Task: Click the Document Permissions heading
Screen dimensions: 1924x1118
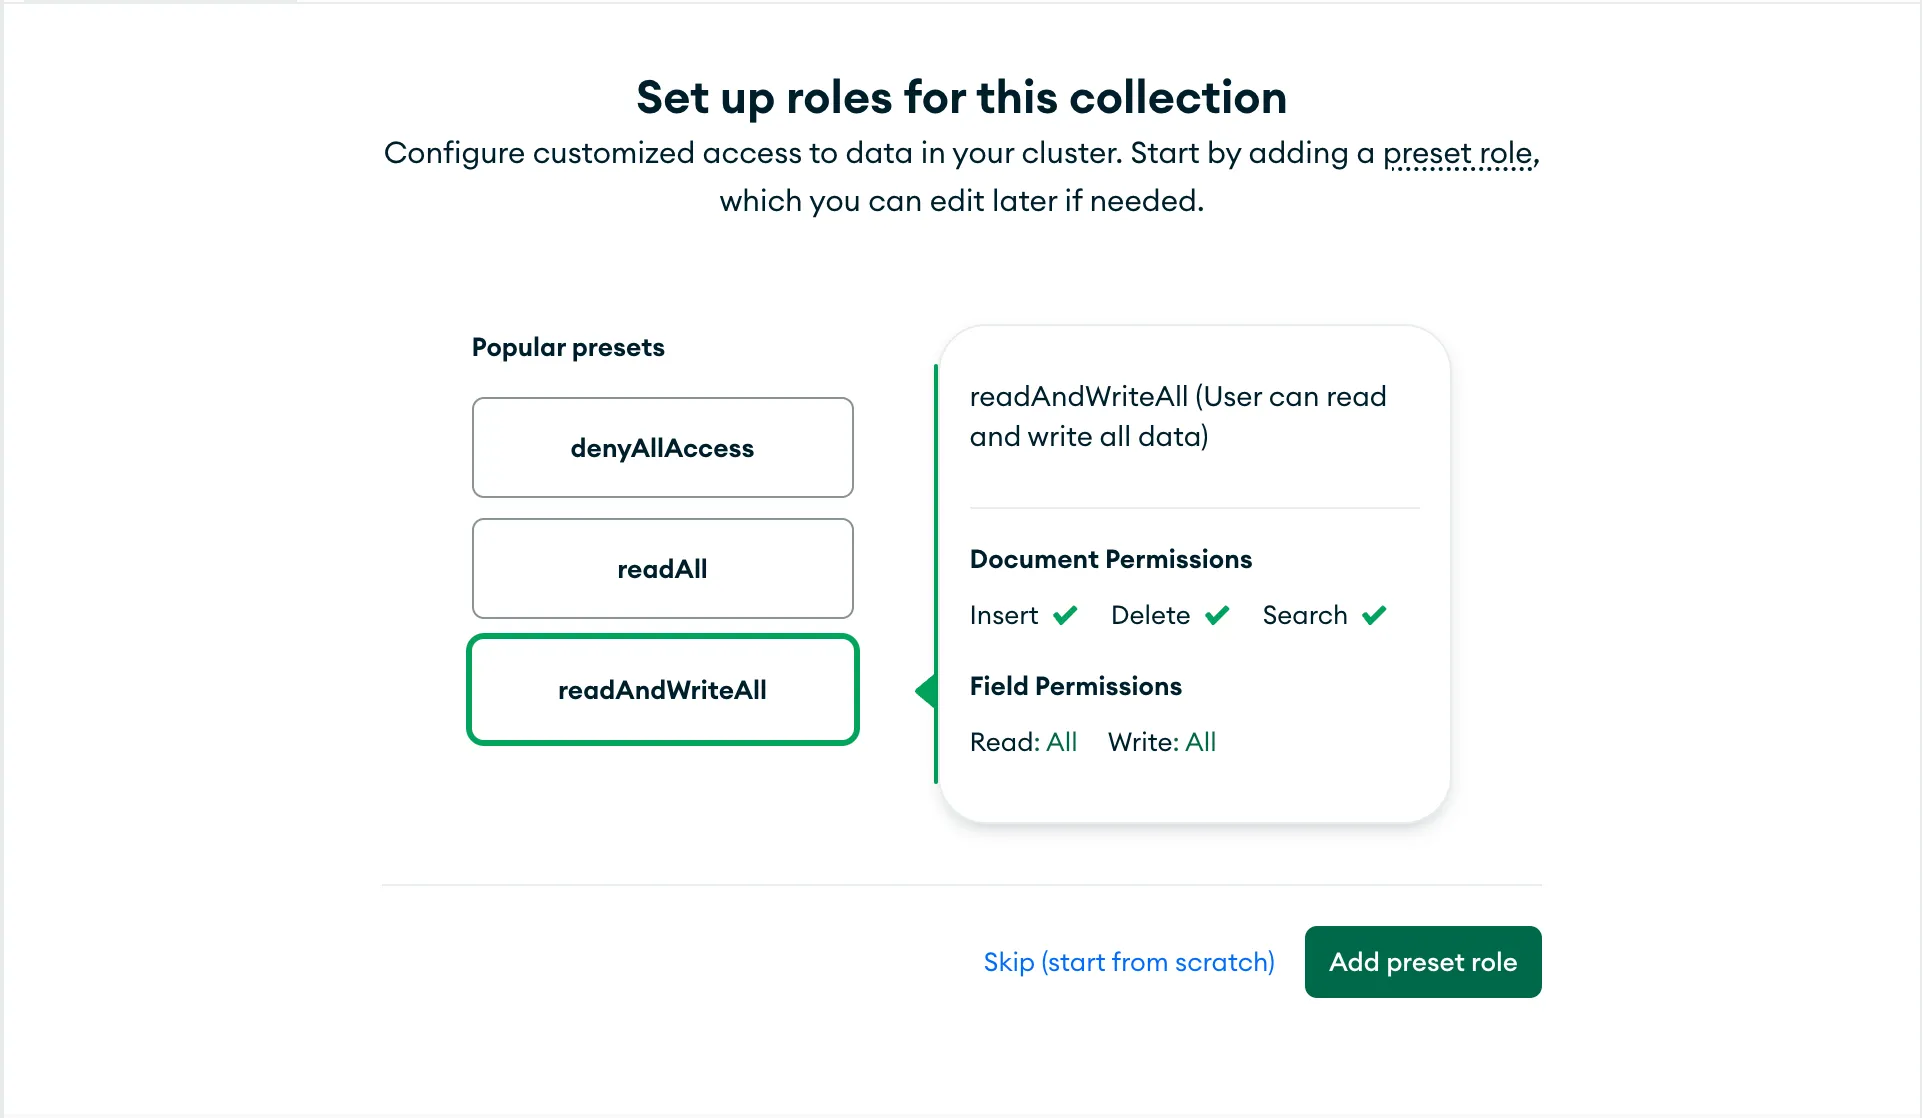Action: pyautogui.click(x=1110, y=559)
